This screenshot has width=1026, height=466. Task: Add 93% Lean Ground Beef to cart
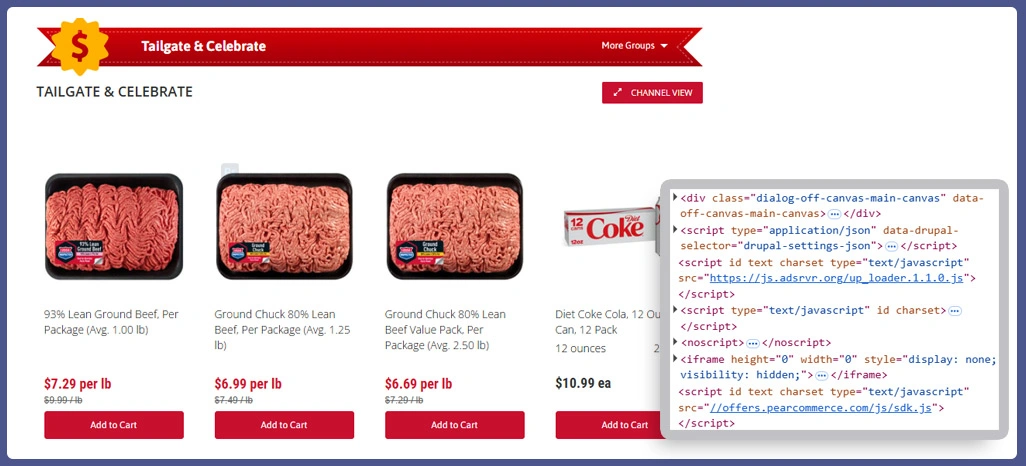tap(114, 425)
